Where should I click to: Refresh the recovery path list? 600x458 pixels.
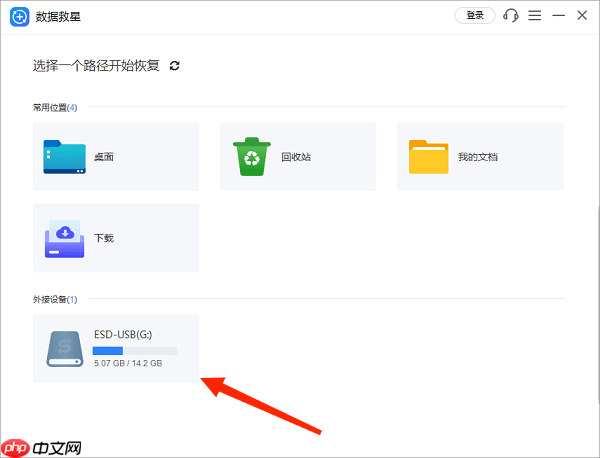coord(175,66)
